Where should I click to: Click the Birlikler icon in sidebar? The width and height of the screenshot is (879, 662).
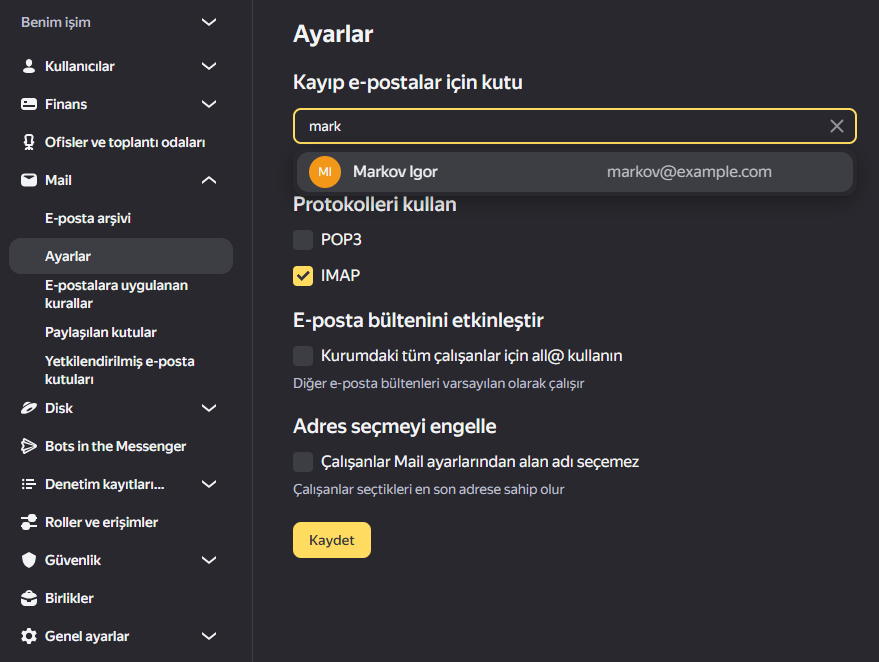tap(29, 598)
